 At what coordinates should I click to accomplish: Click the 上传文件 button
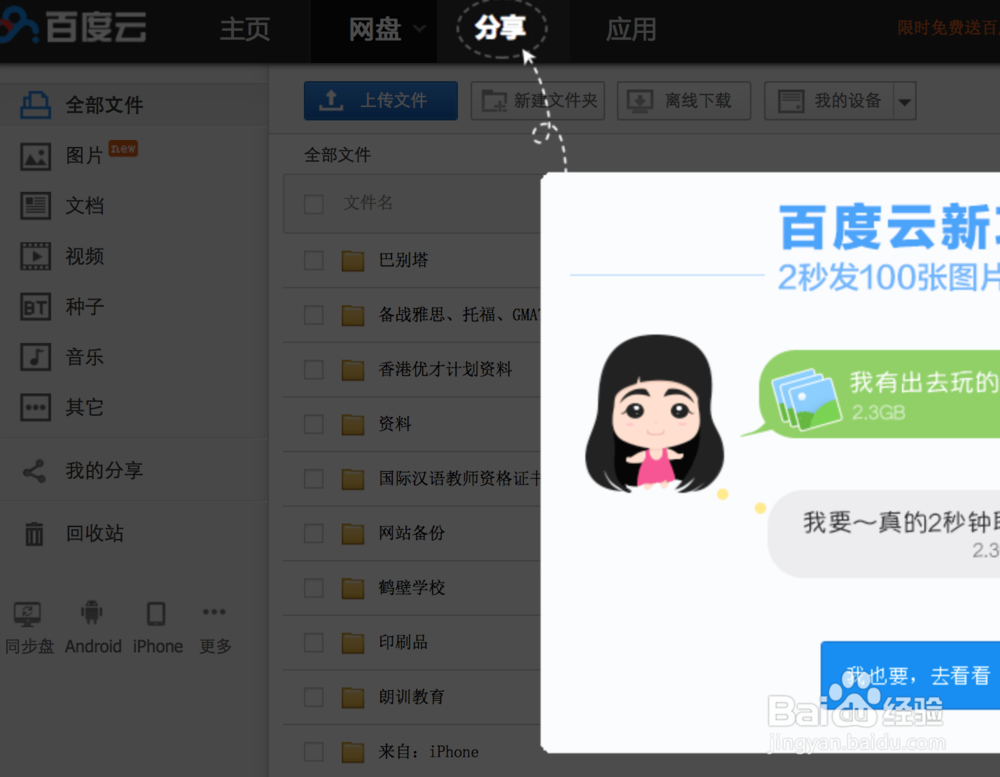(x=381, y=101)
